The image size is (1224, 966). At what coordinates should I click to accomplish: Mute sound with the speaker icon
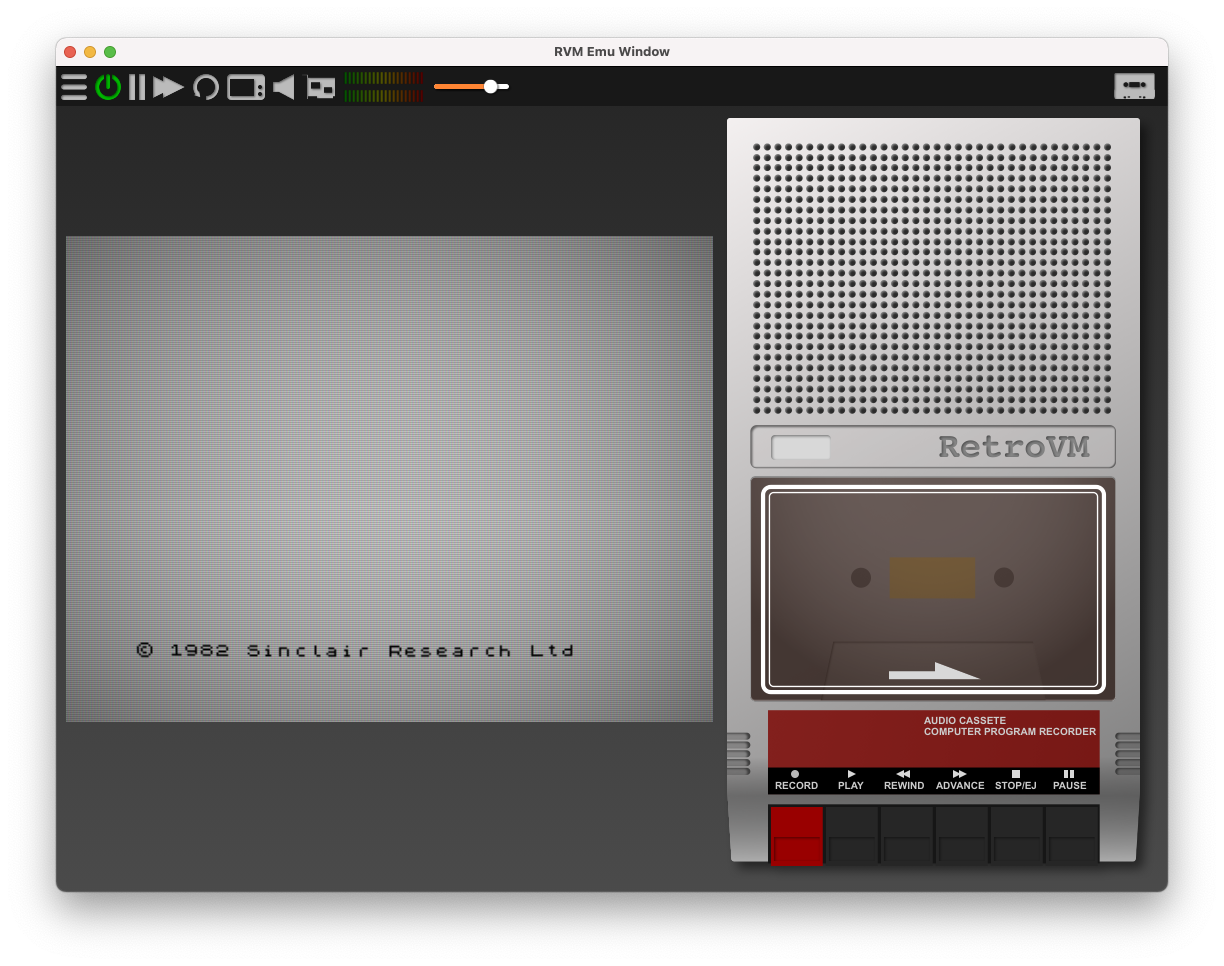coord(284,87)
